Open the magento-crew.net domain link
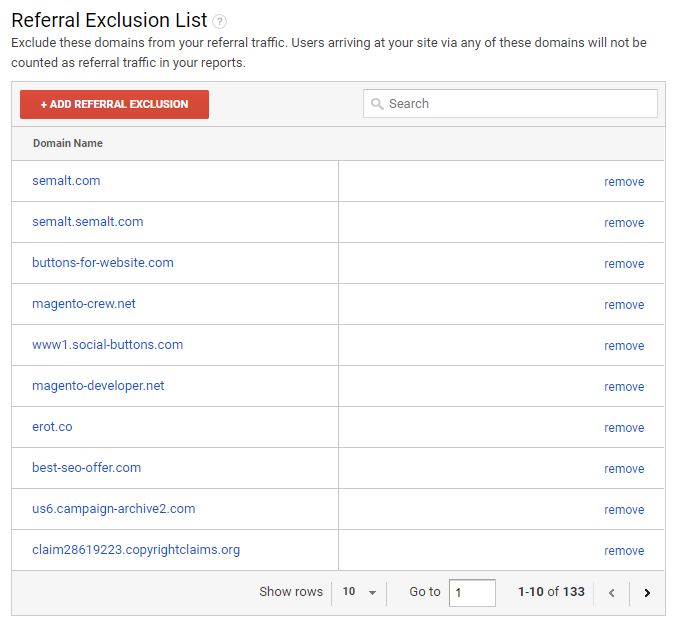This screenshot has height=634, width=677. [84, 304]
